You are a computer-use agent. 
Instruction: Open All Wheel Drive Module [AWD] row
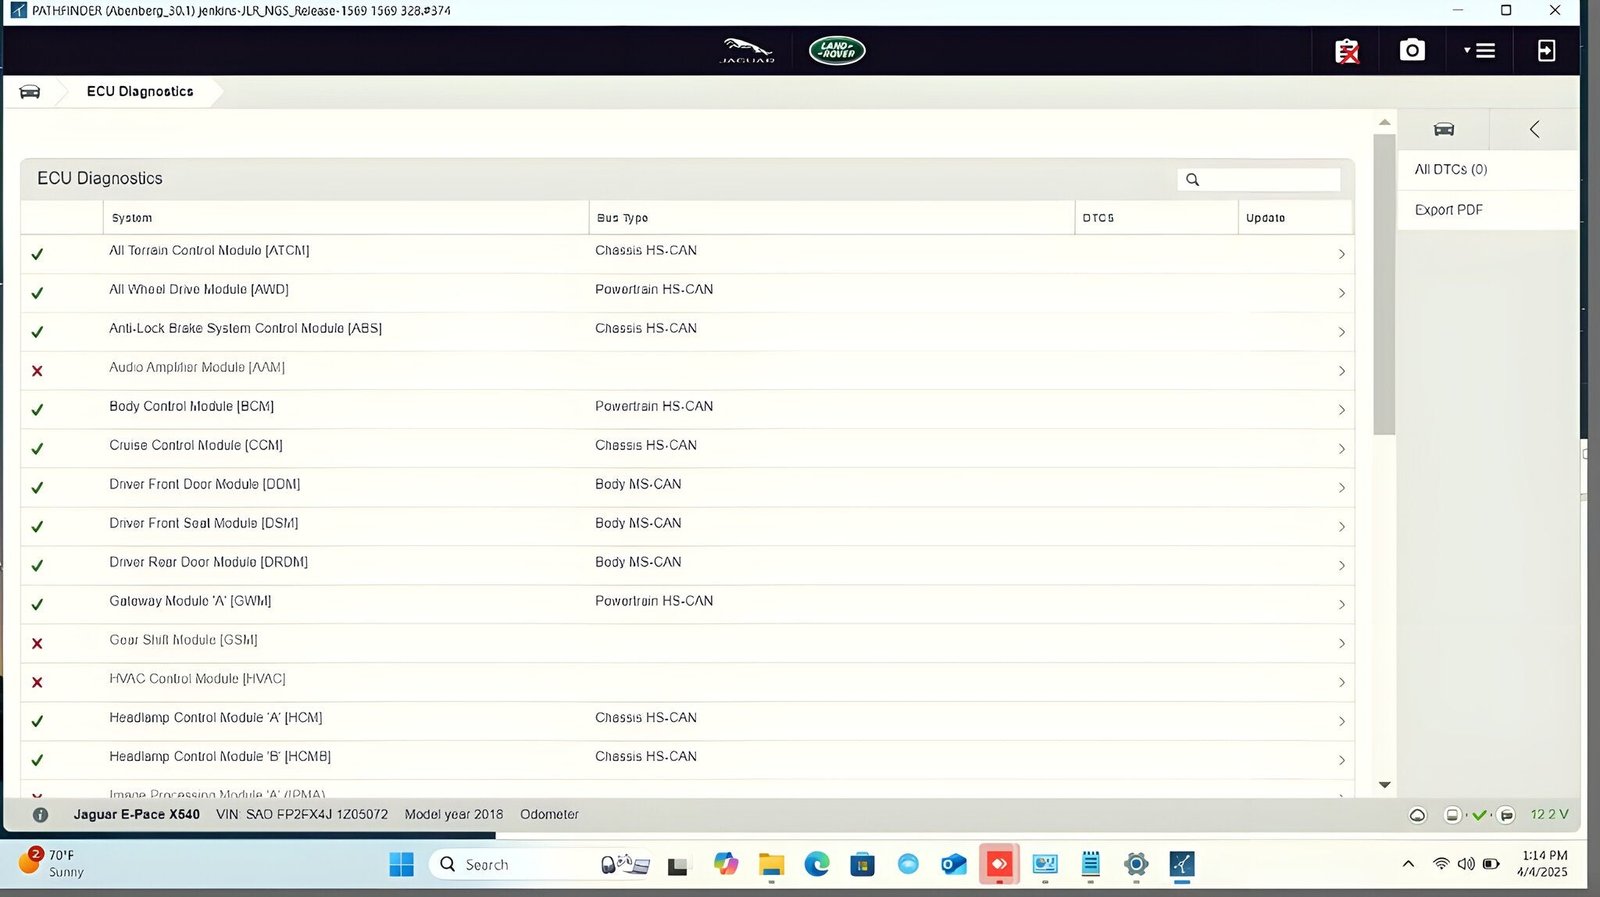pyautogui.click(x=687, y=293)
